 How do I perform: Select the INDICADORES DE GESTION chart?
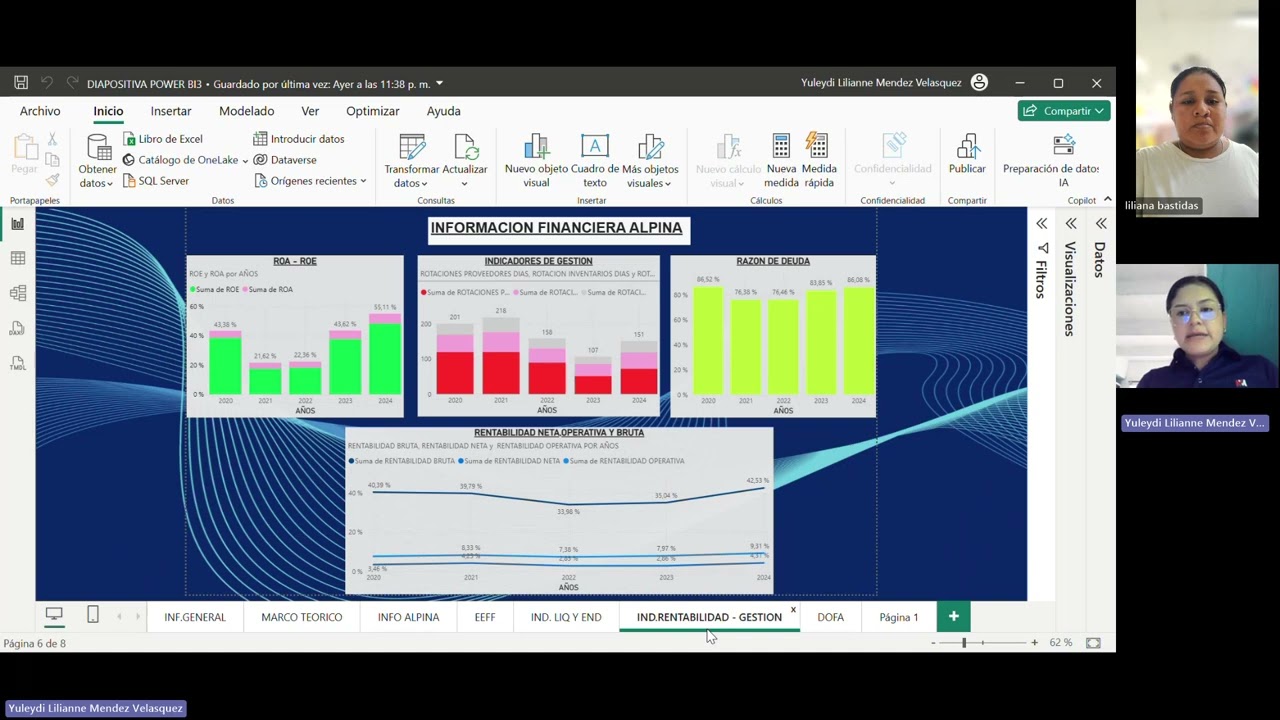(x=538, y=336)
